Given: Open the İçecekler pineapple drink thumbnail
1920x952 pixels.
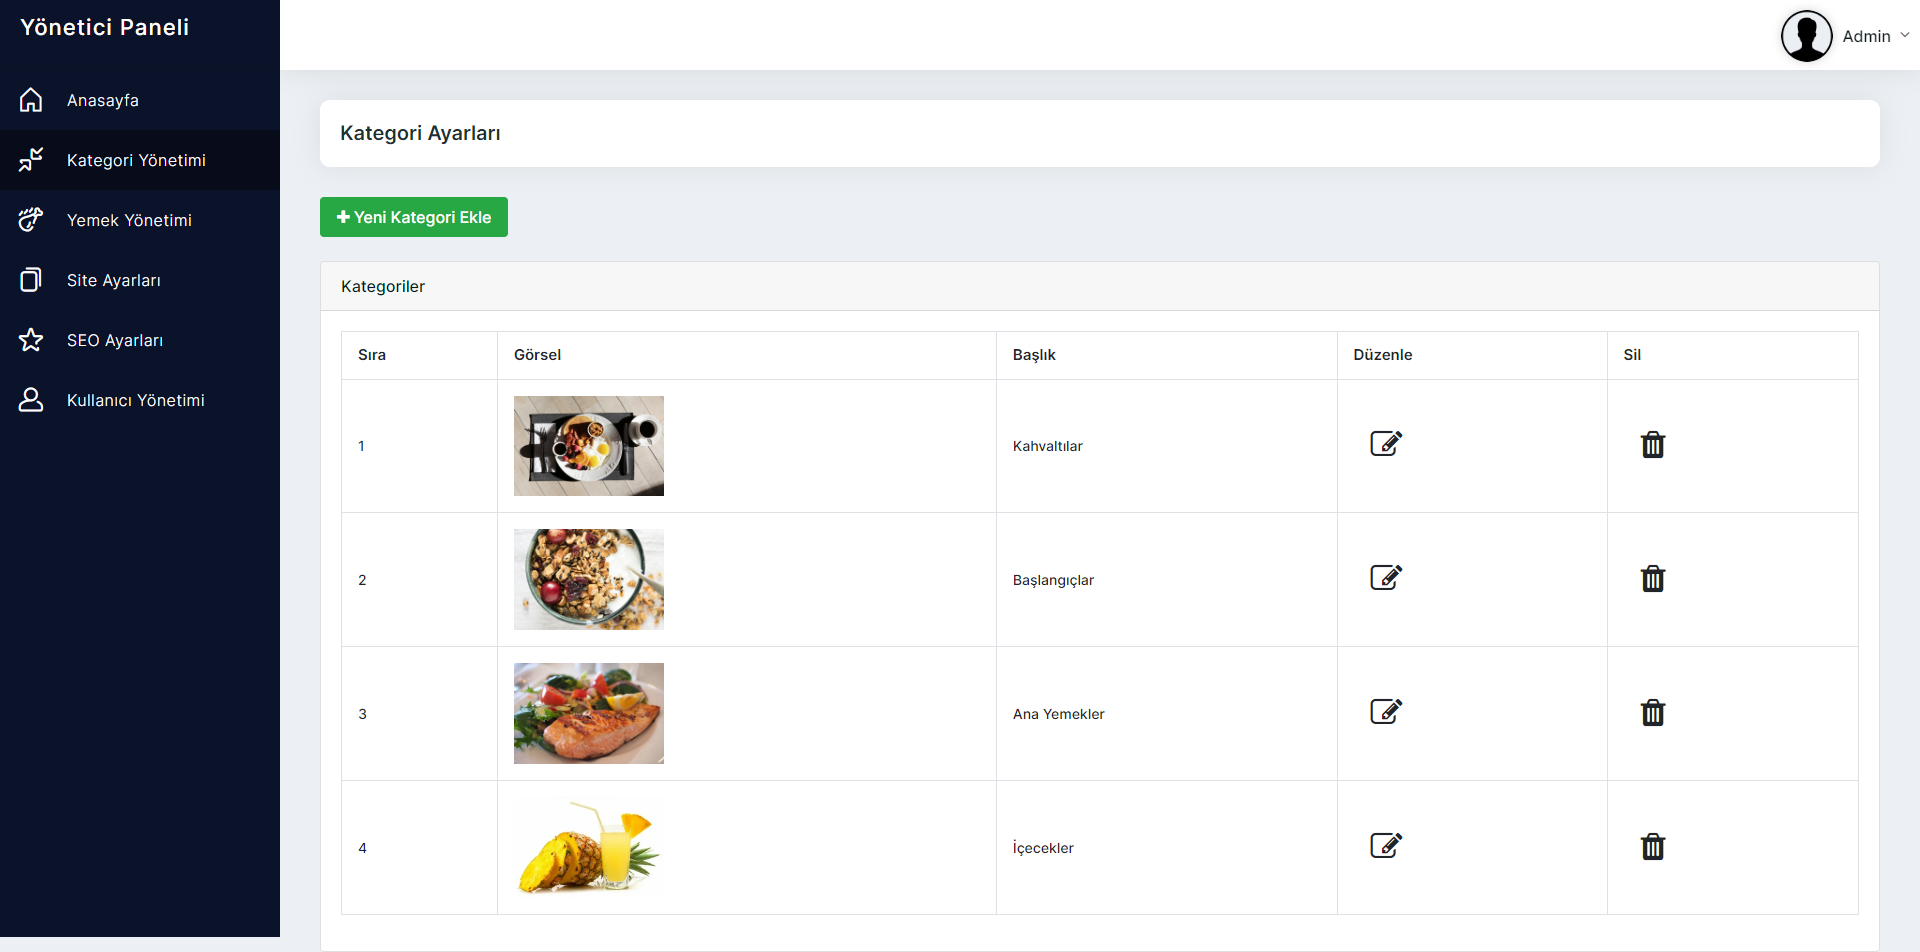Looking at the screenshot, I should click(x=589, y=847).
